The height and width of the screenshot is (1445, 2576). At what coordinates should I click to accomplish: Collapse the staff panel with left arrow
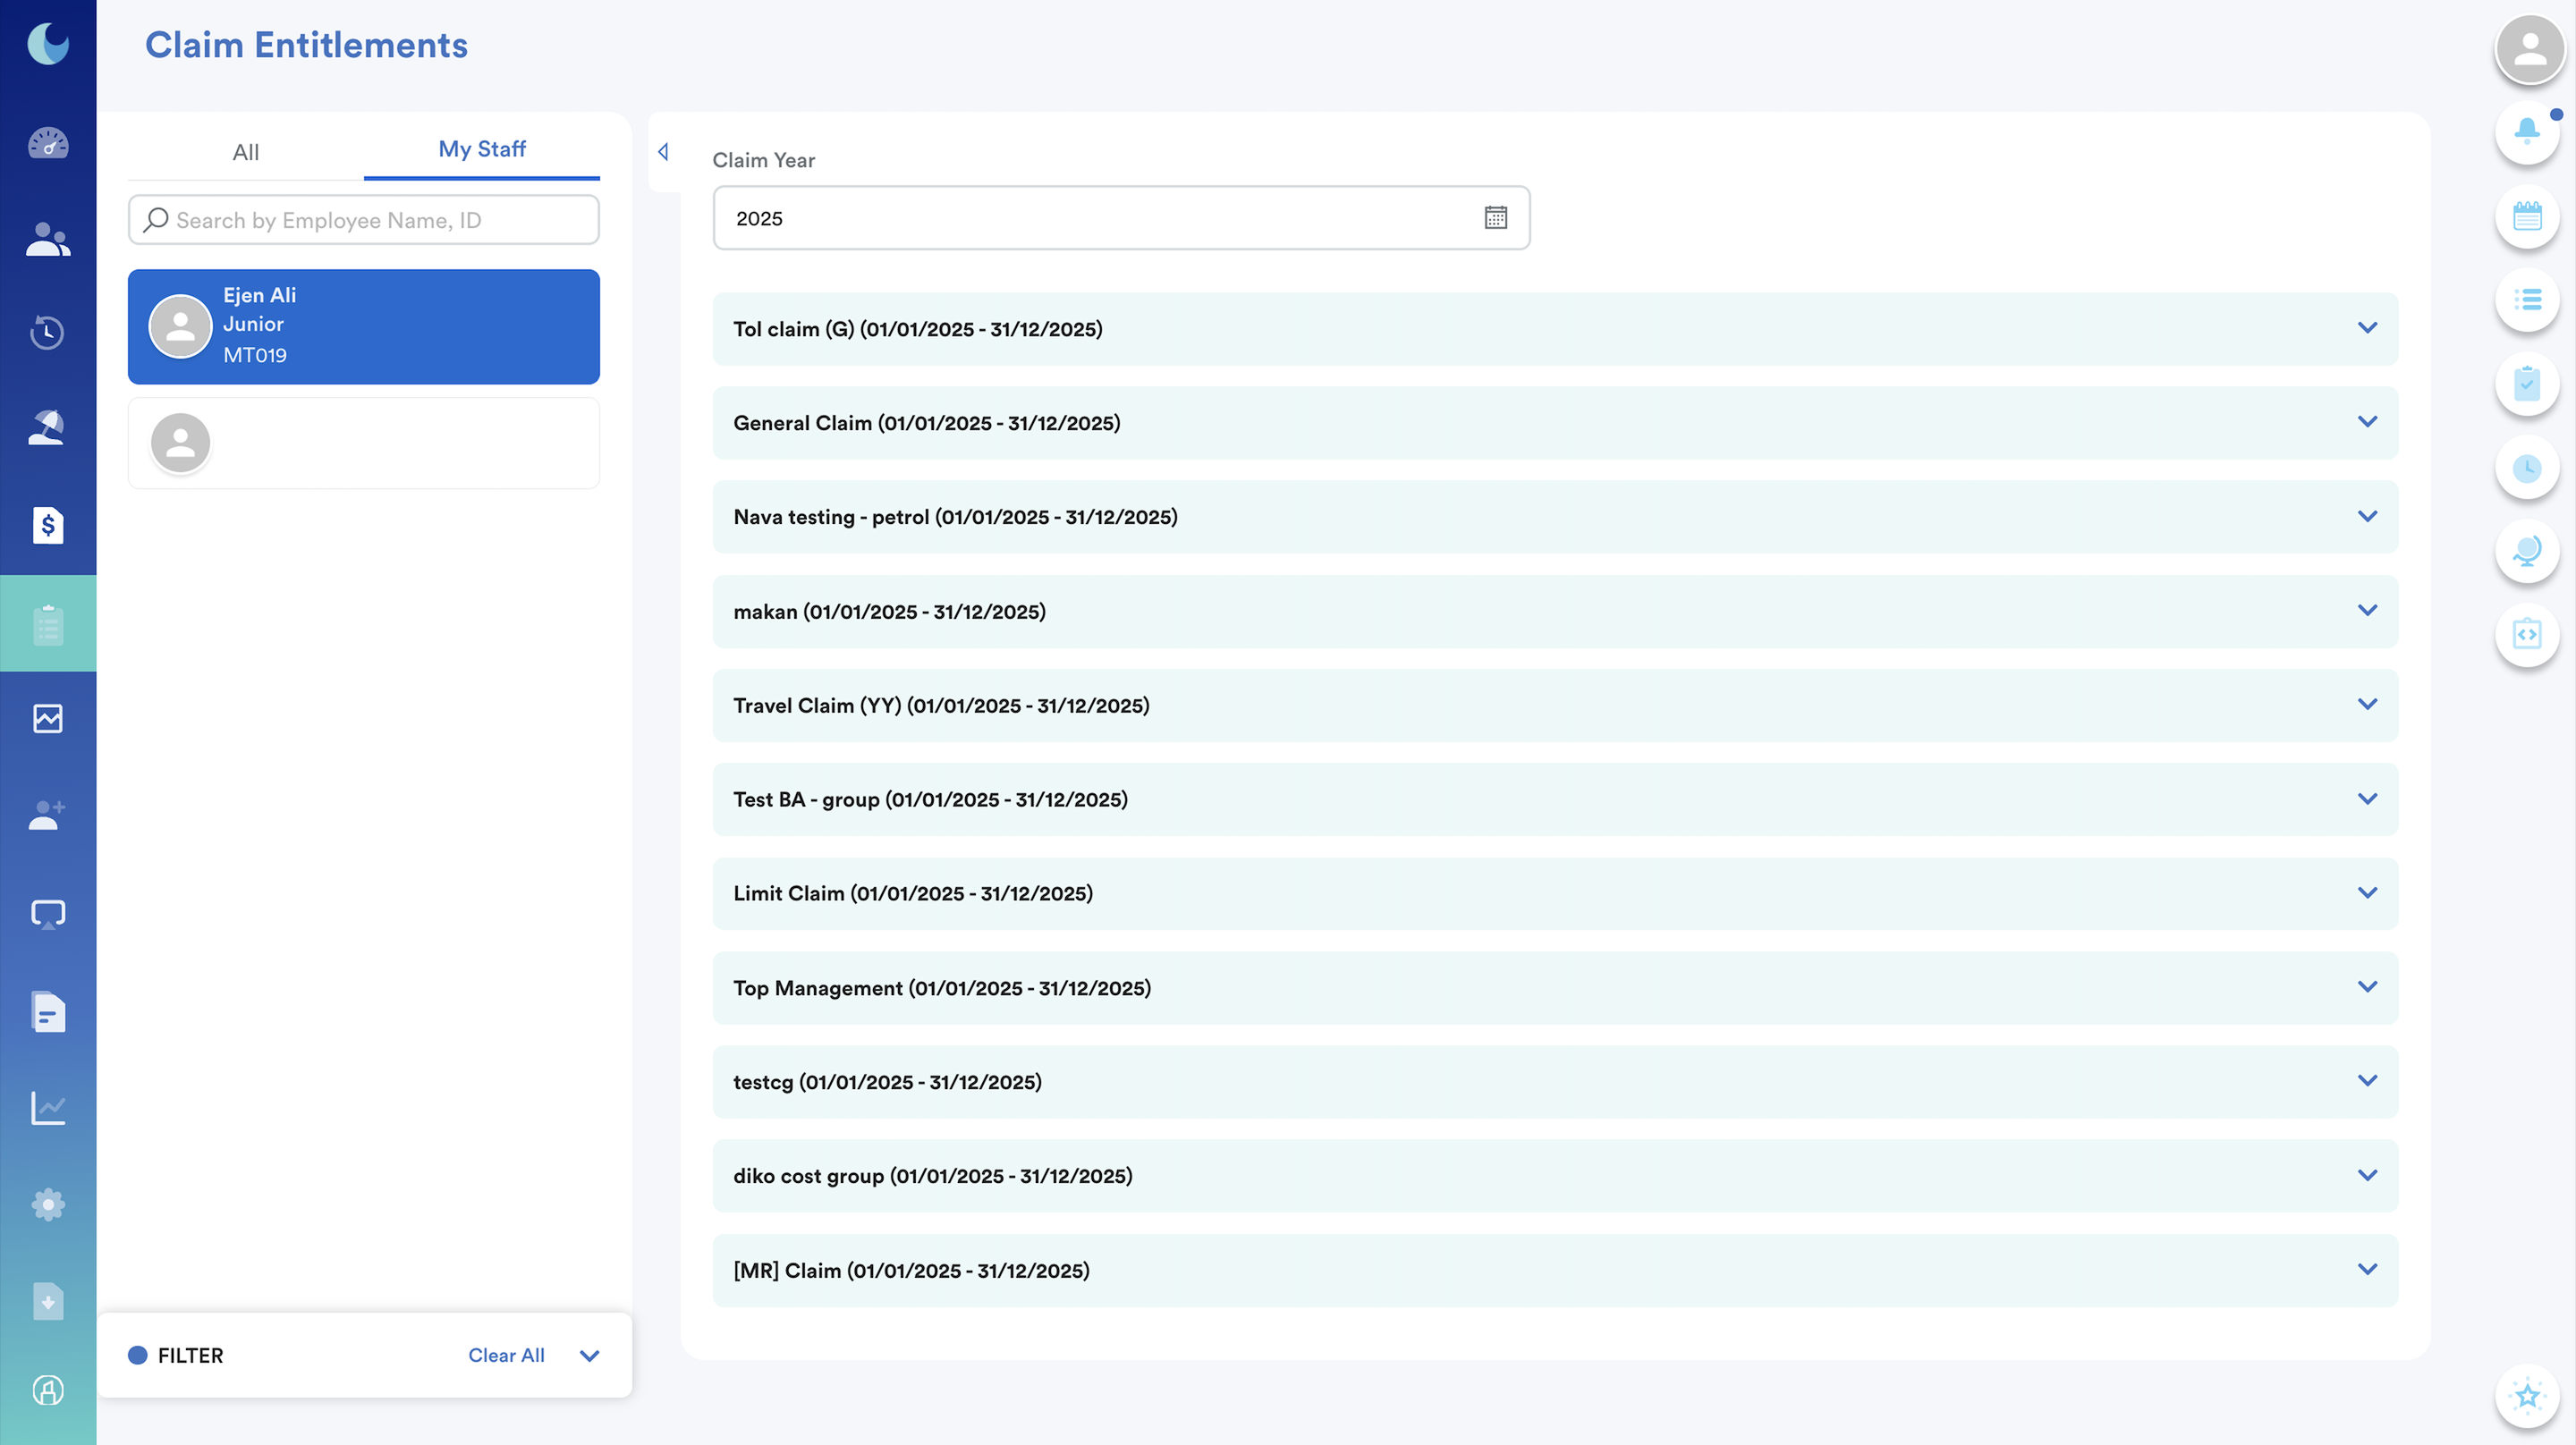663,152
